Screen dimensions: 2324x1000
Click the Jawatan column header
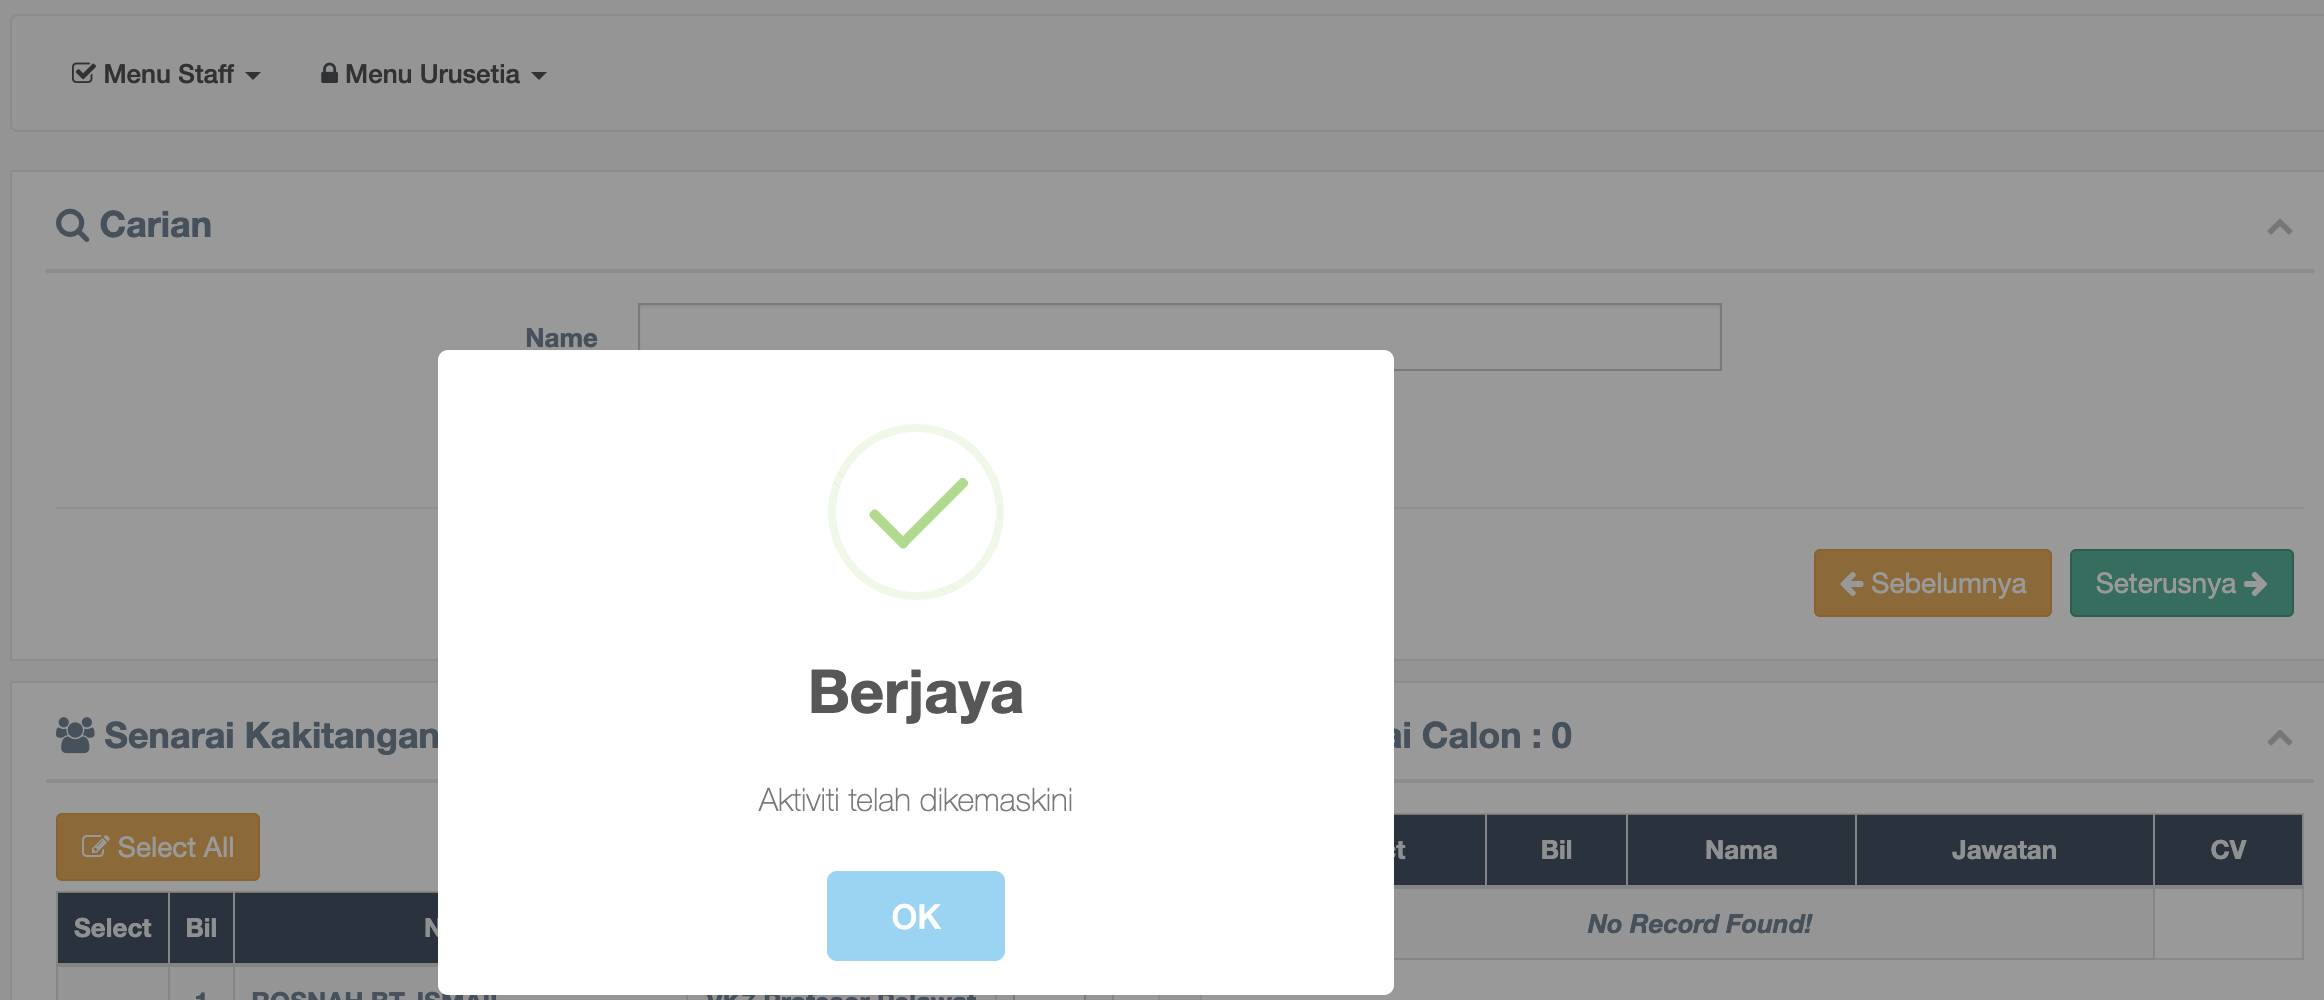2004,850
